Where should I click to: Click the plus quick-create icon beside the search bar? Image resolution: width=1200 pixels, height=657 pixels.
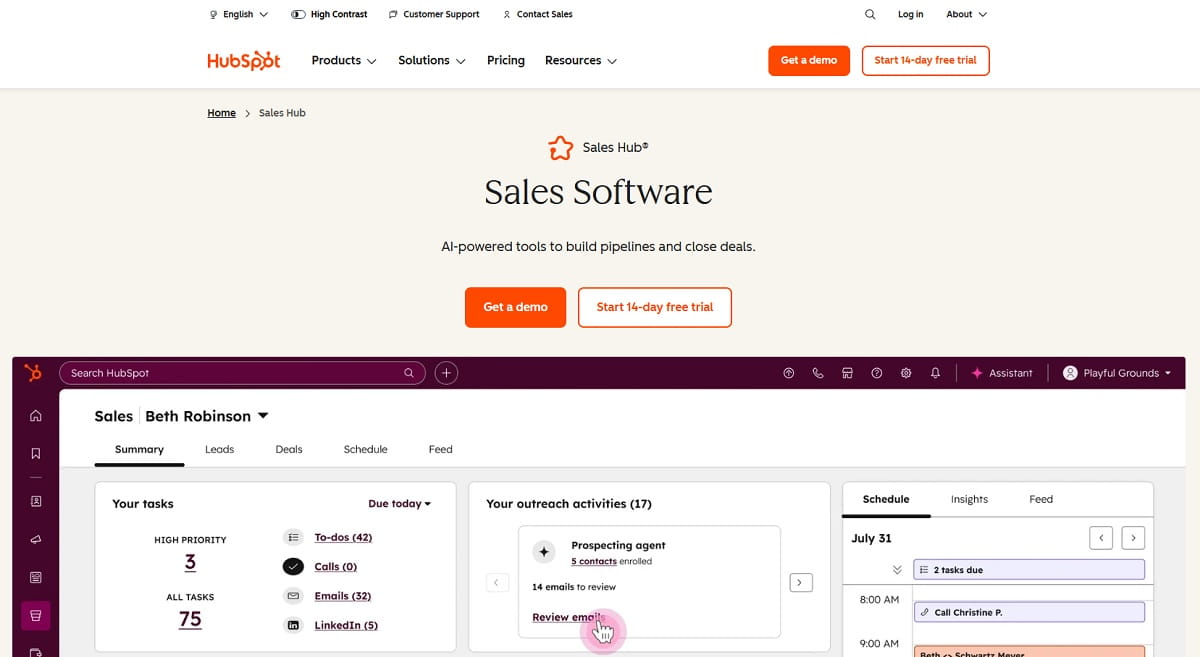pyautogui.click(x=447, y=373)
